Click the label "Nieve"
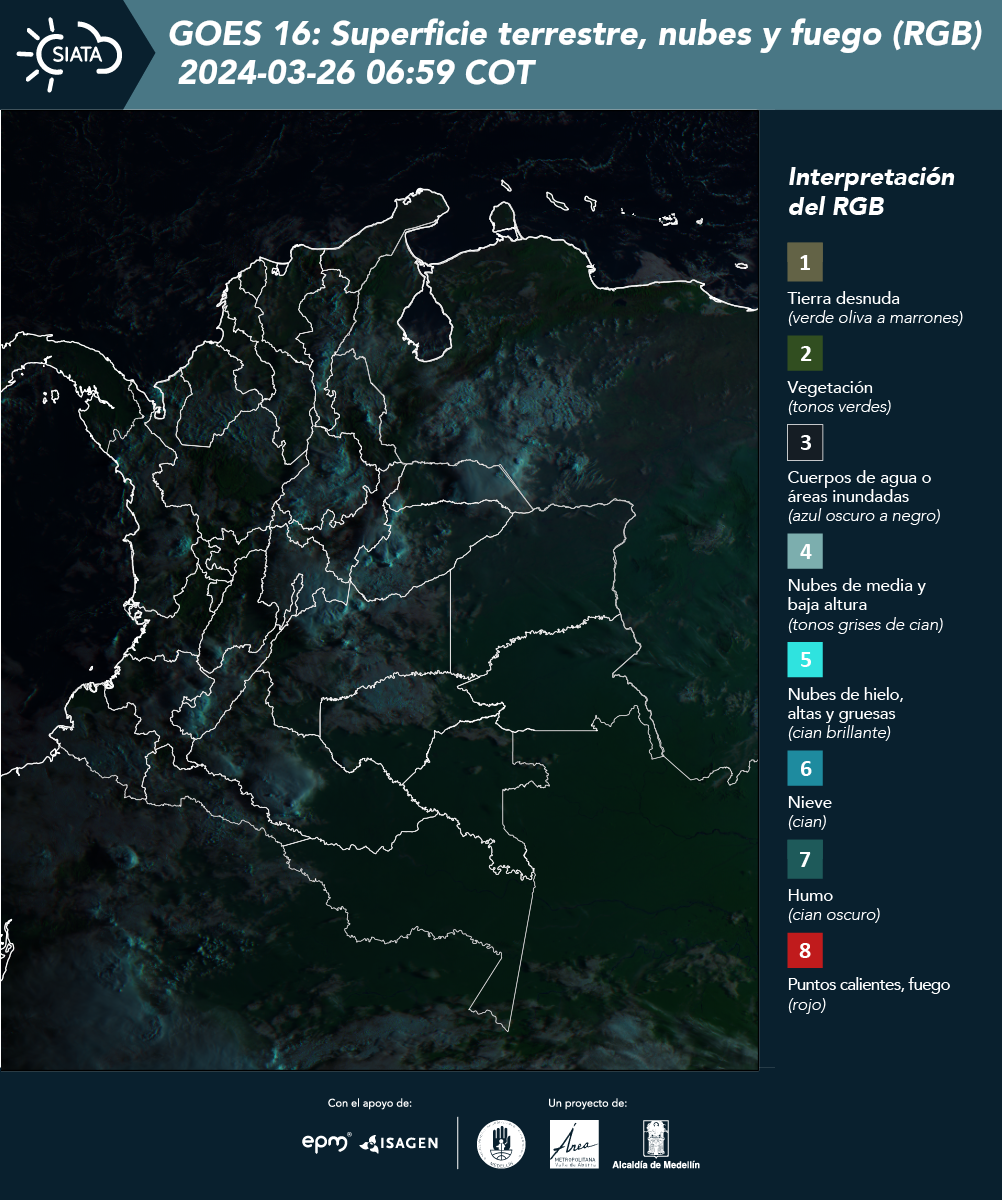Image resolution: width=1002 pixels, height=1200 pixels. coord(810,802)
